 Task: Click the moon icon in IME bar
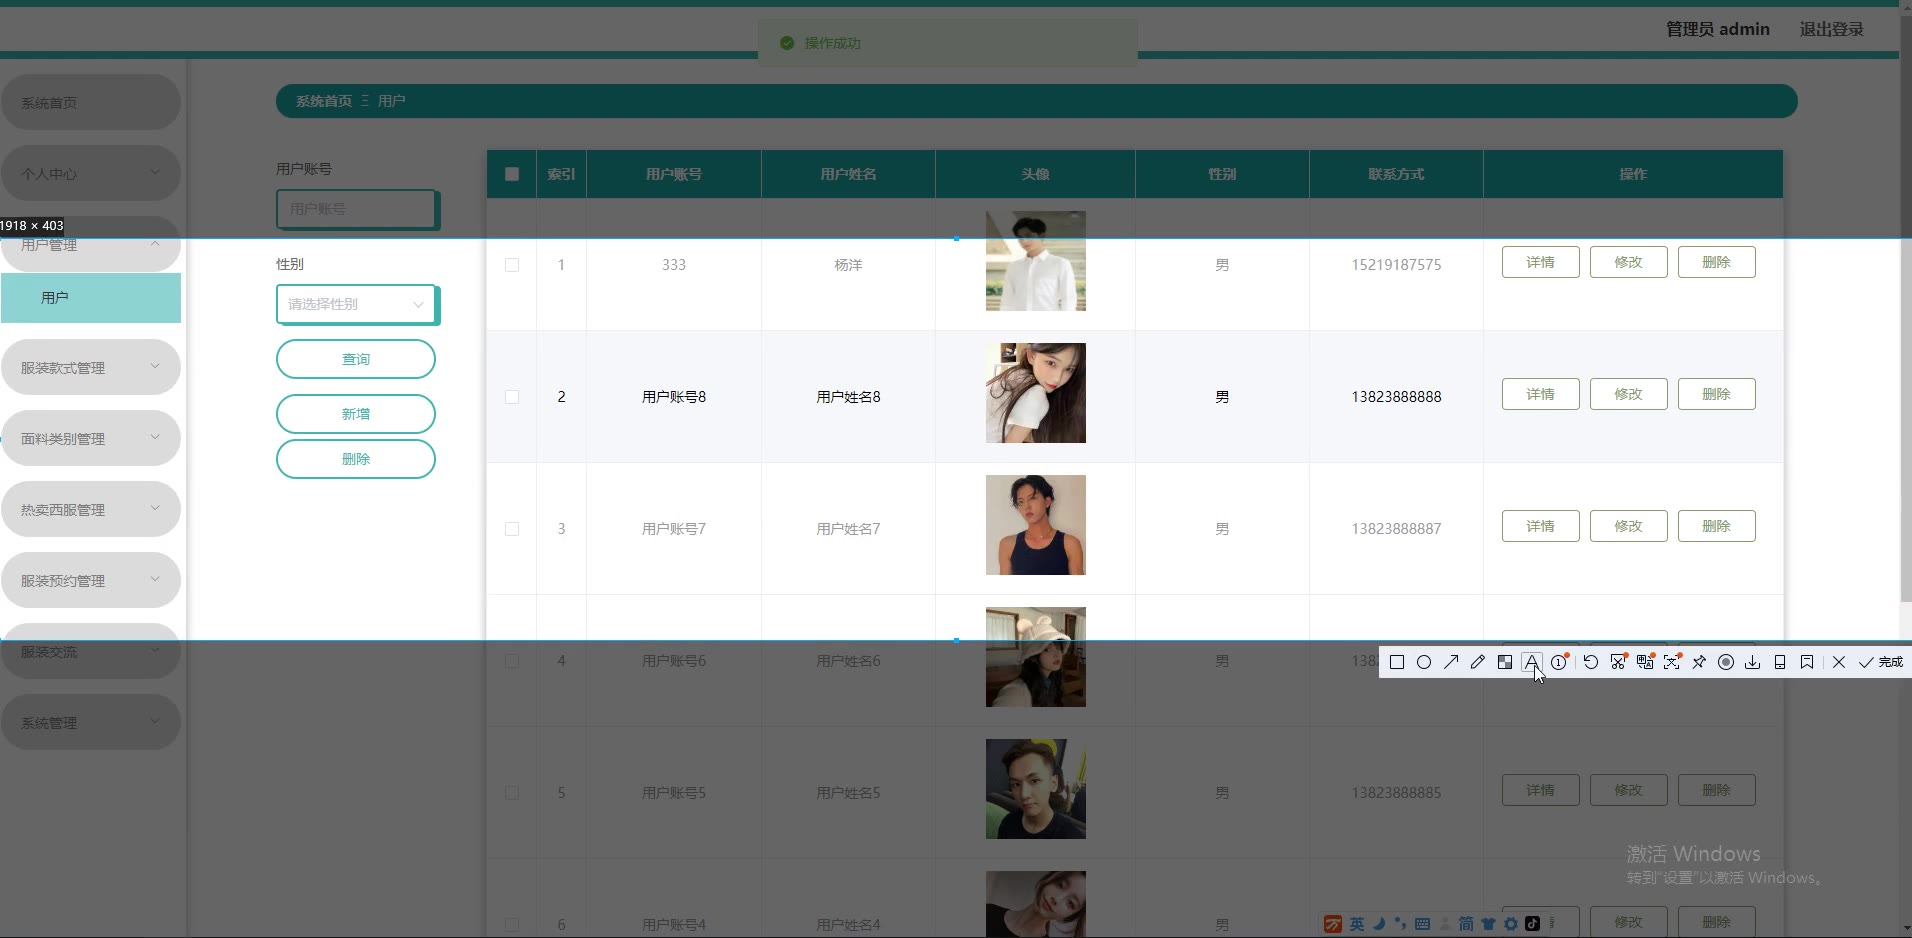click(x=1379, y=924)
